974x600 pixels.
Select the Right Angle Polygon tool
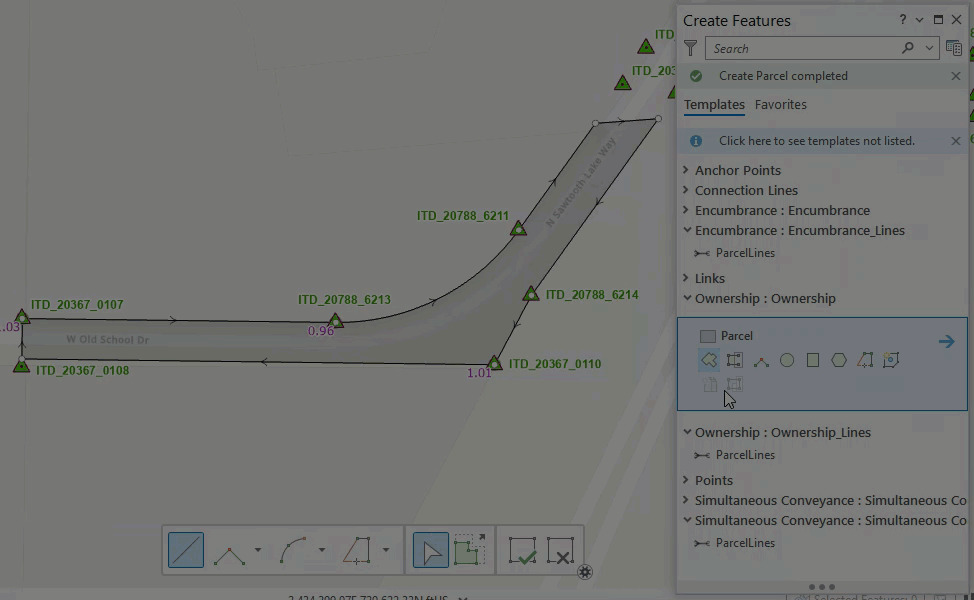(x=866, y=360)
